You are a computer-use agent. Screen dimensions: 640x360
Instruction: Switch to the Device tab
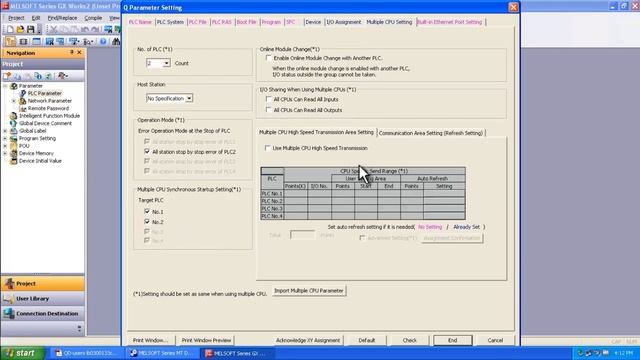[x=313, y=22]
